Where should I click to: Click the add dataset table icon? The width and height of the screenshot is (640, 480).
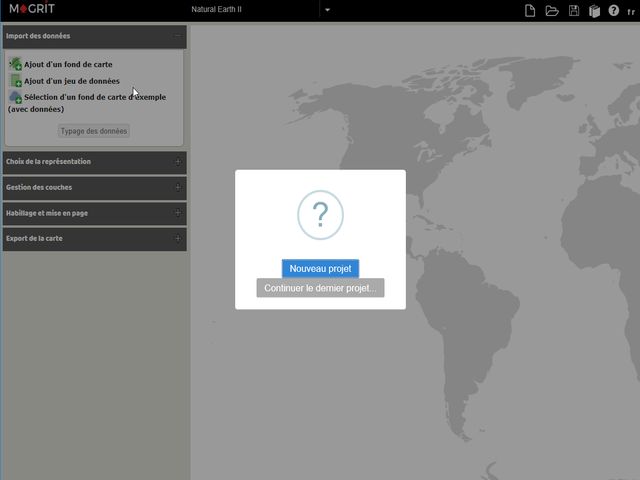[x=15, y=81]
